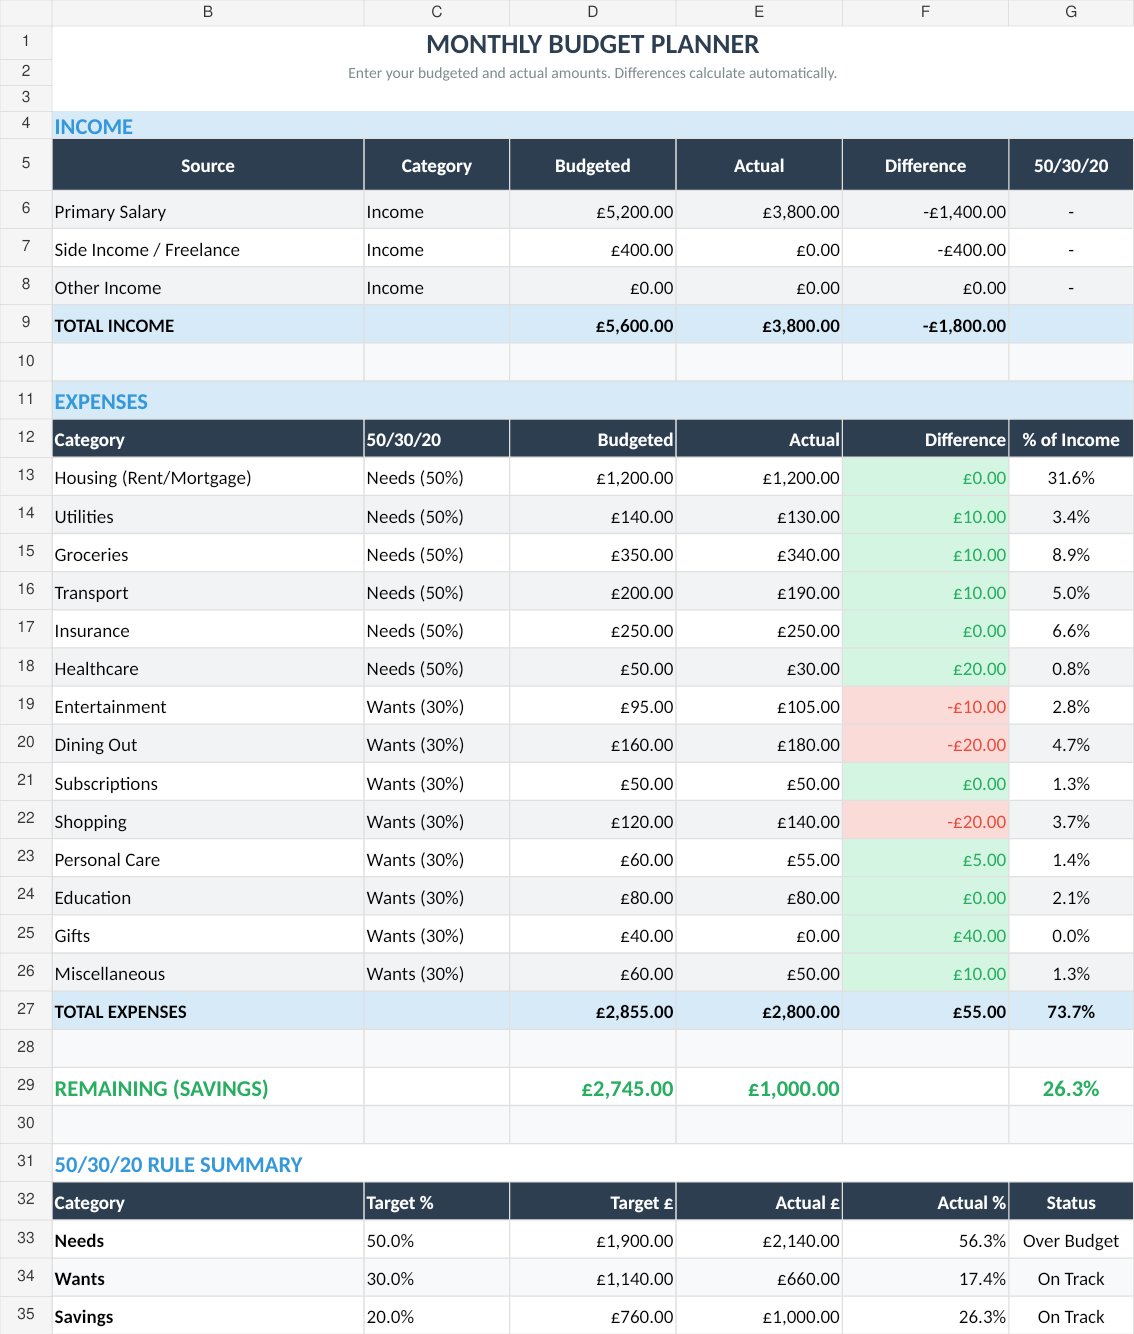Image resolution: width=1134 pixels, height=1334 pixels.
Task: Select column B header
Action: coord(207,12)
